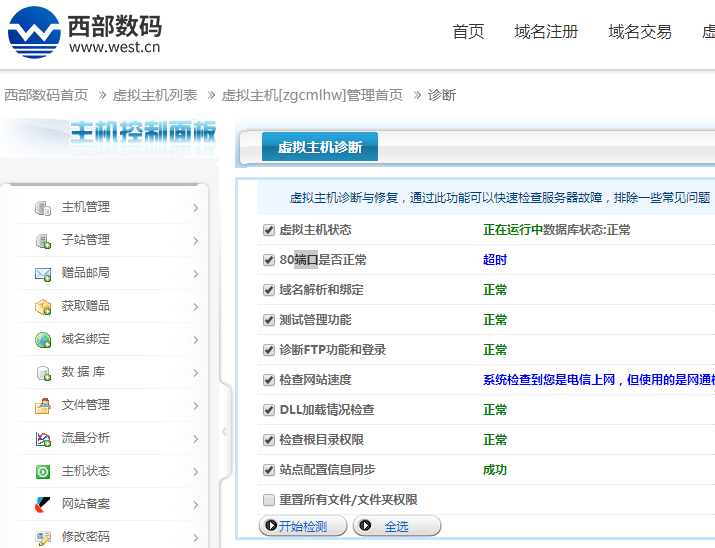The height and width of the screenshot is (548, 715).
Task: Open the 域名交易 top menu
Action: pyautogui.click(x=639, y=32)
